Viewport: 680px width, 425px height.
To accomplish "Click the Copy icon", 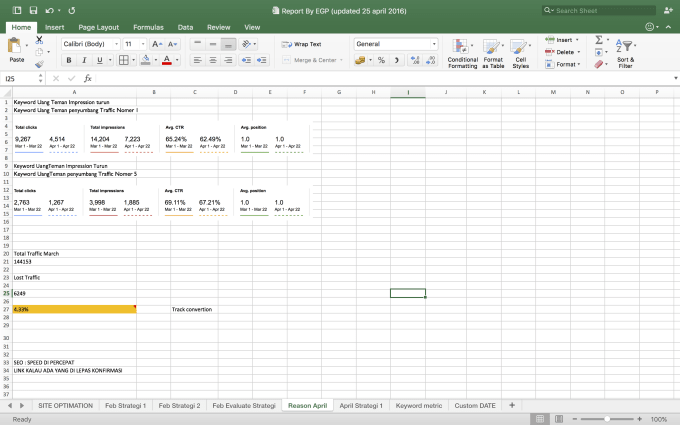I will pos(39,52).
